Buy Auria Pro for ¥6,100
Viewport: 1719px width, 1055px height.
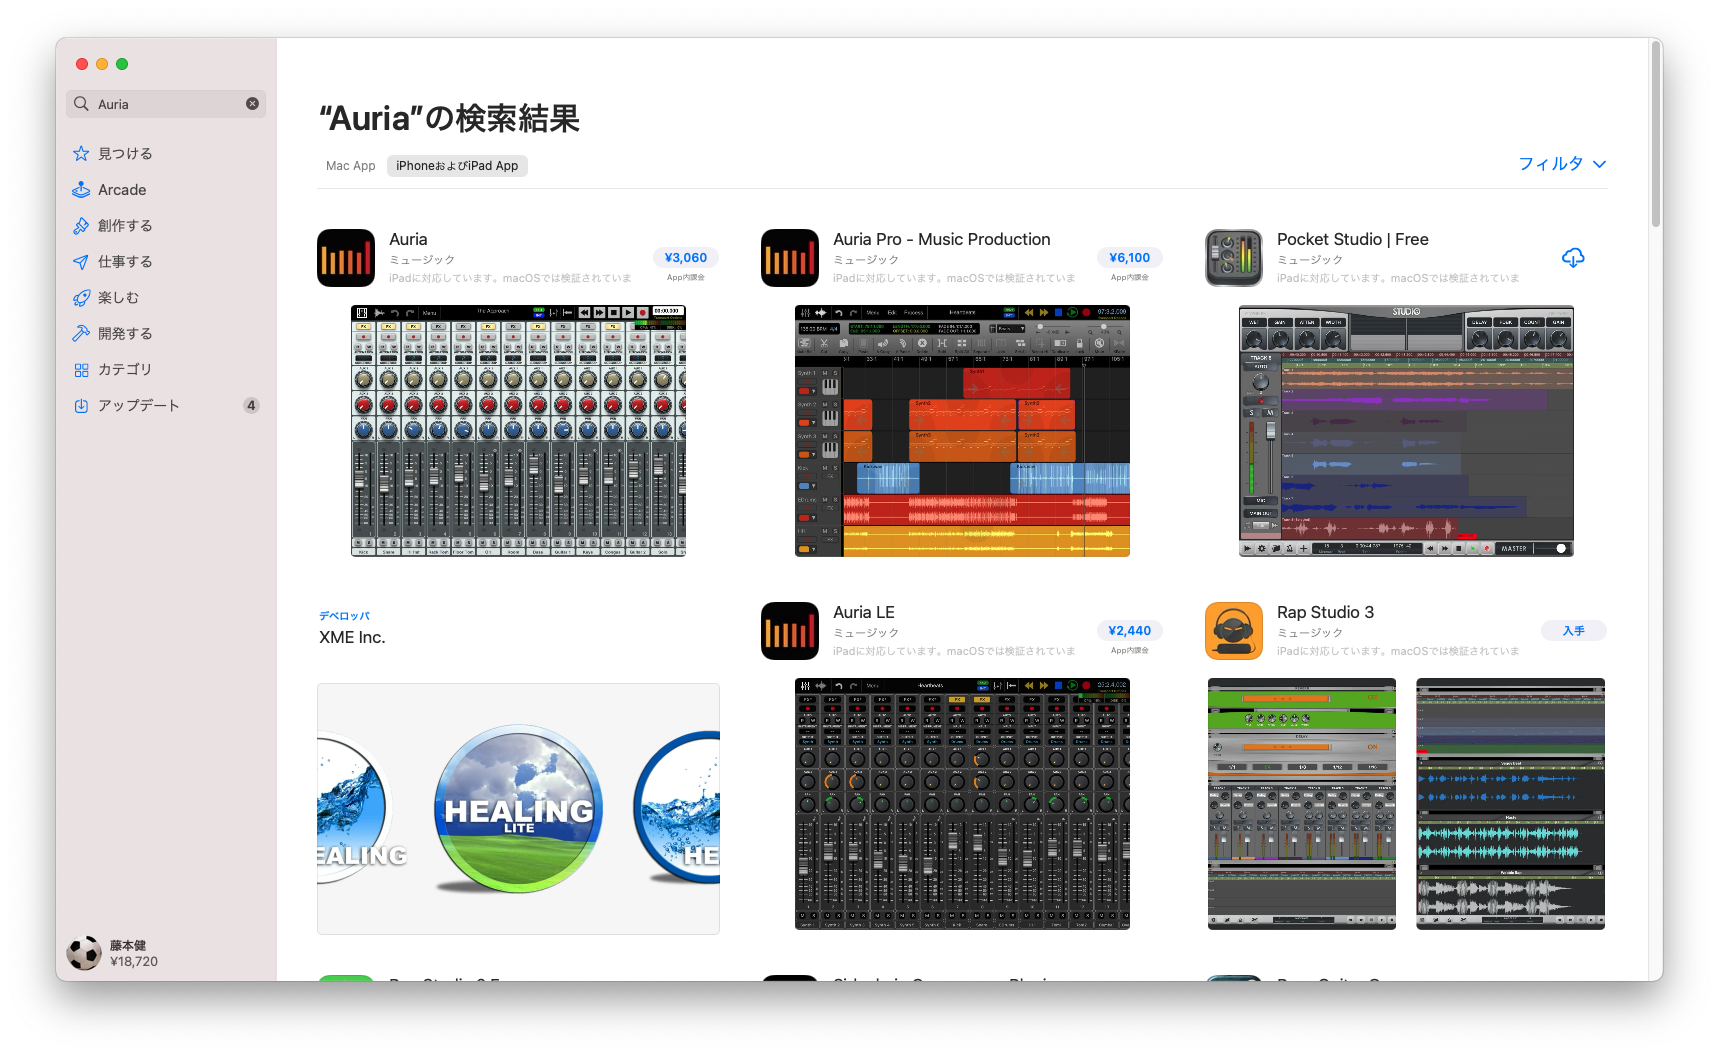[1130, 257]
